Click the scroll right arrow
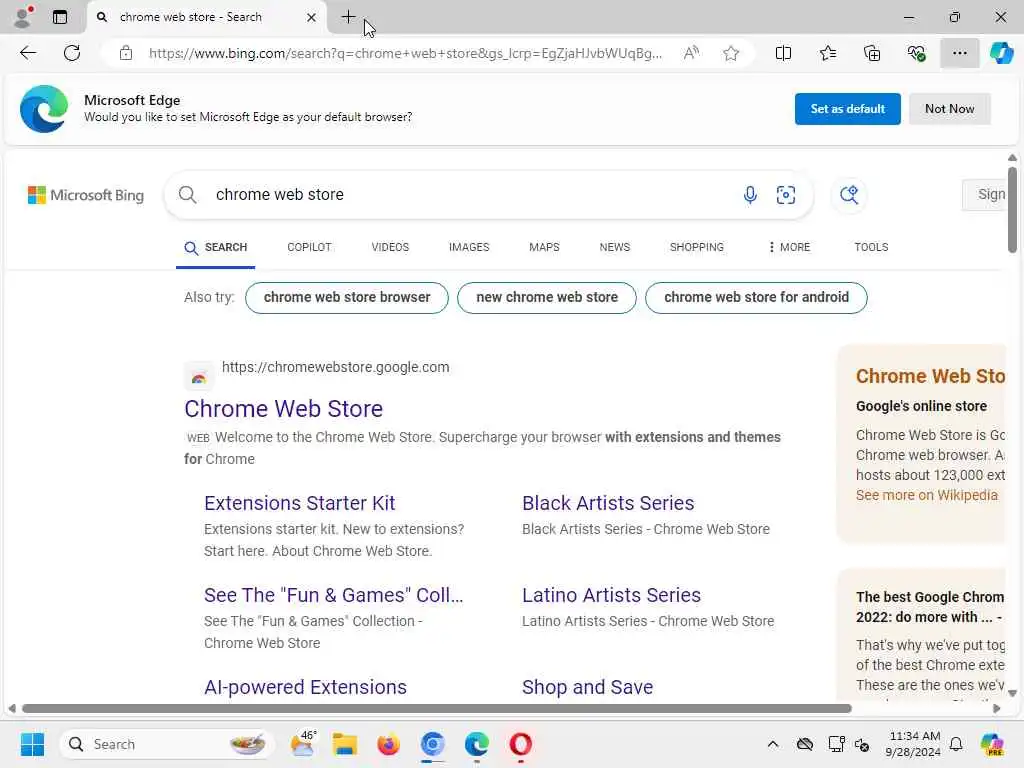Screen dimensions: 1024x768 pyautogui.click(x=997, y=709)
